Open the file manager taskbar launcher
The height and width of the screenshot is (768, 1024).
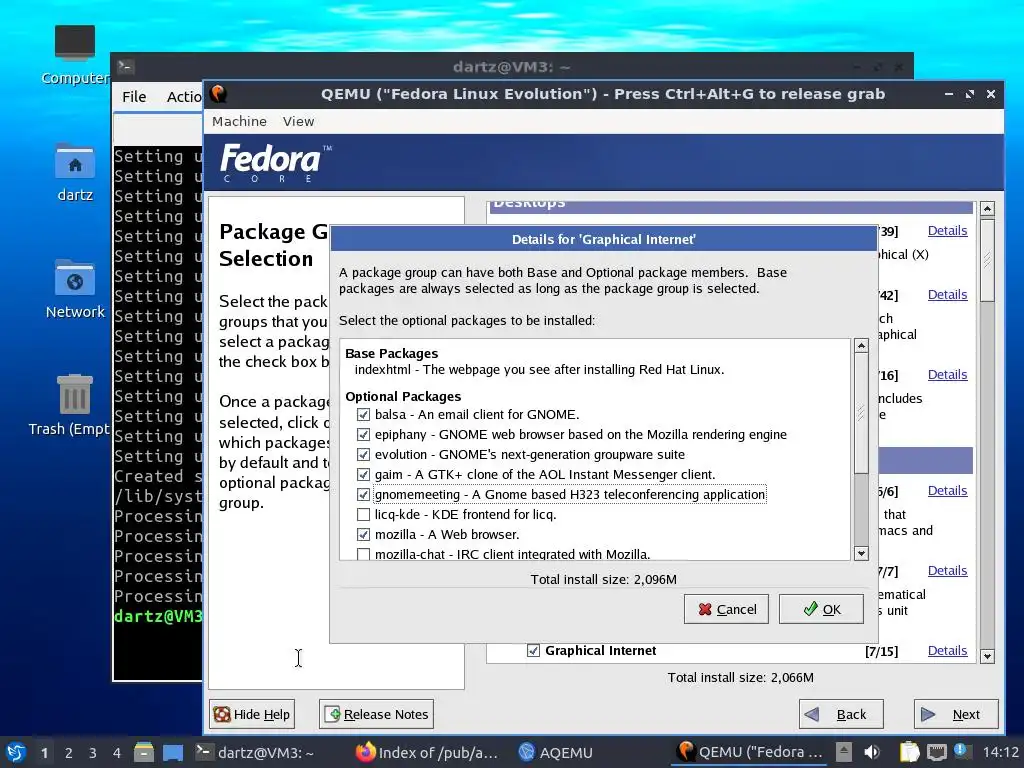(x=144, y=752)
